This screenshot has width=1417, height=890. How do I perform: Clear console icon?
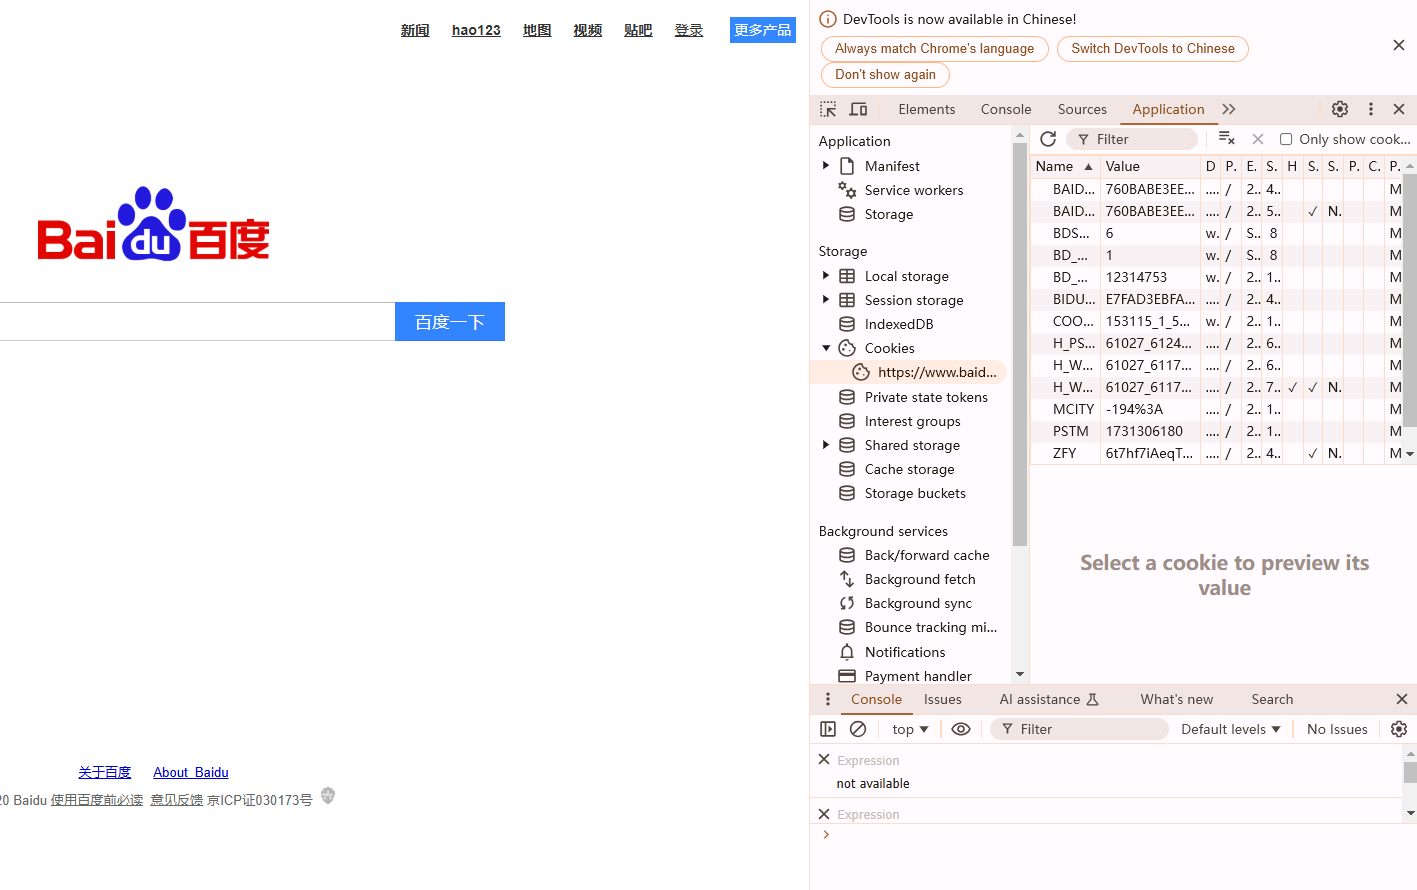tap(858, 729)
